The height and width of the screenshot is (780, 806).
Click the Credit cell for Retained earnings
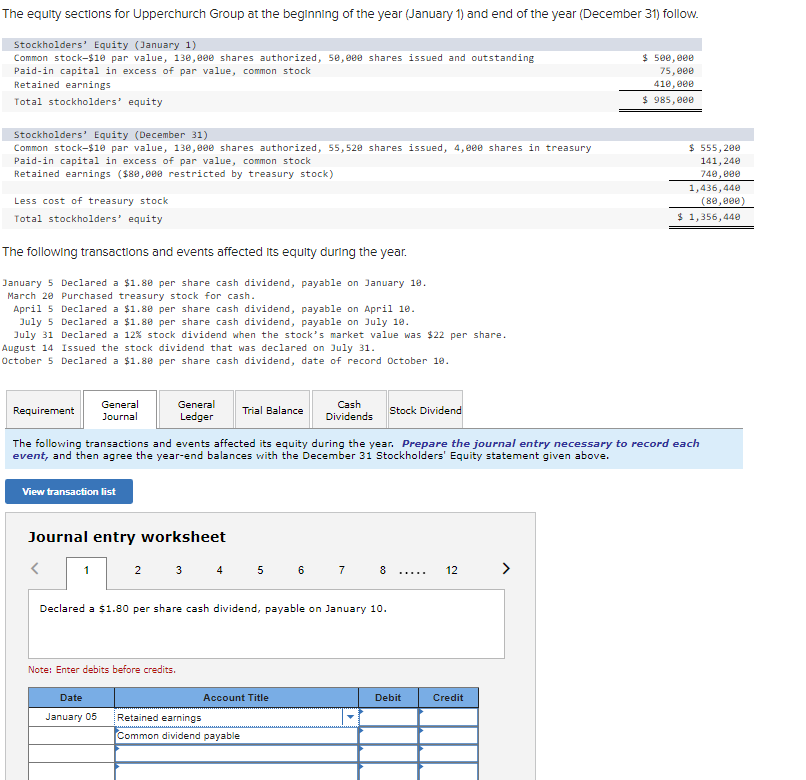pos(448,717)
